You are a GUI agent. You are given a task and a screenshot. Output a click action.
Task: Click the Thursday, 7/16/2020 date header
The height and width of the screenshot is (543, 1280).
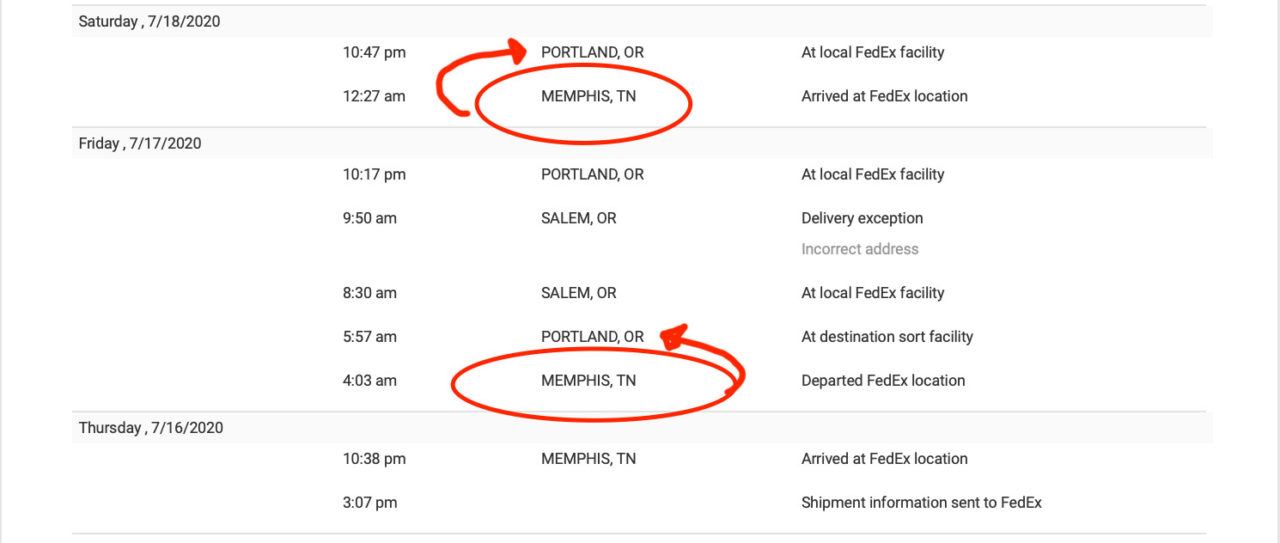tap(151, 427)
